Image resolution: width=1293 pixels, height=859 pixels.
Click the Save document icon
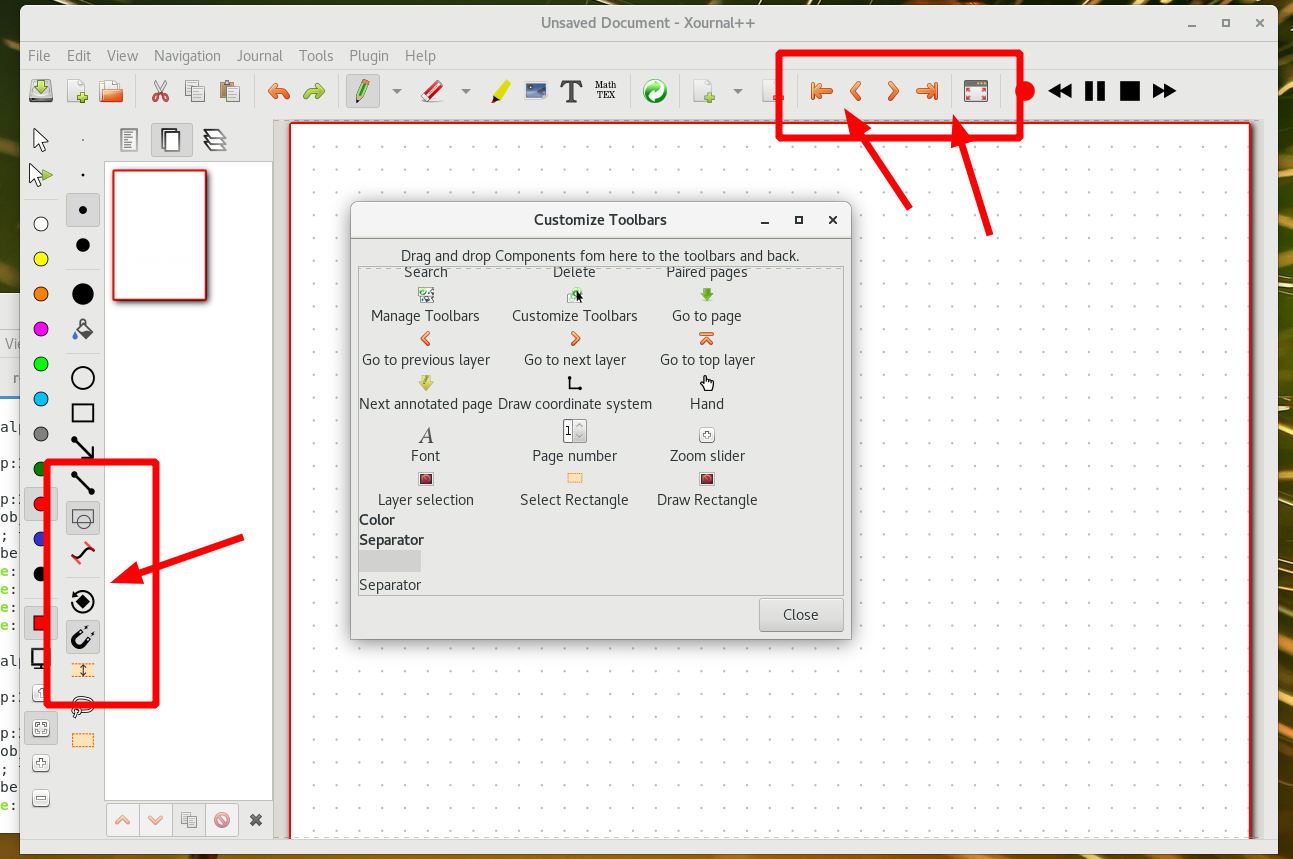40,91
